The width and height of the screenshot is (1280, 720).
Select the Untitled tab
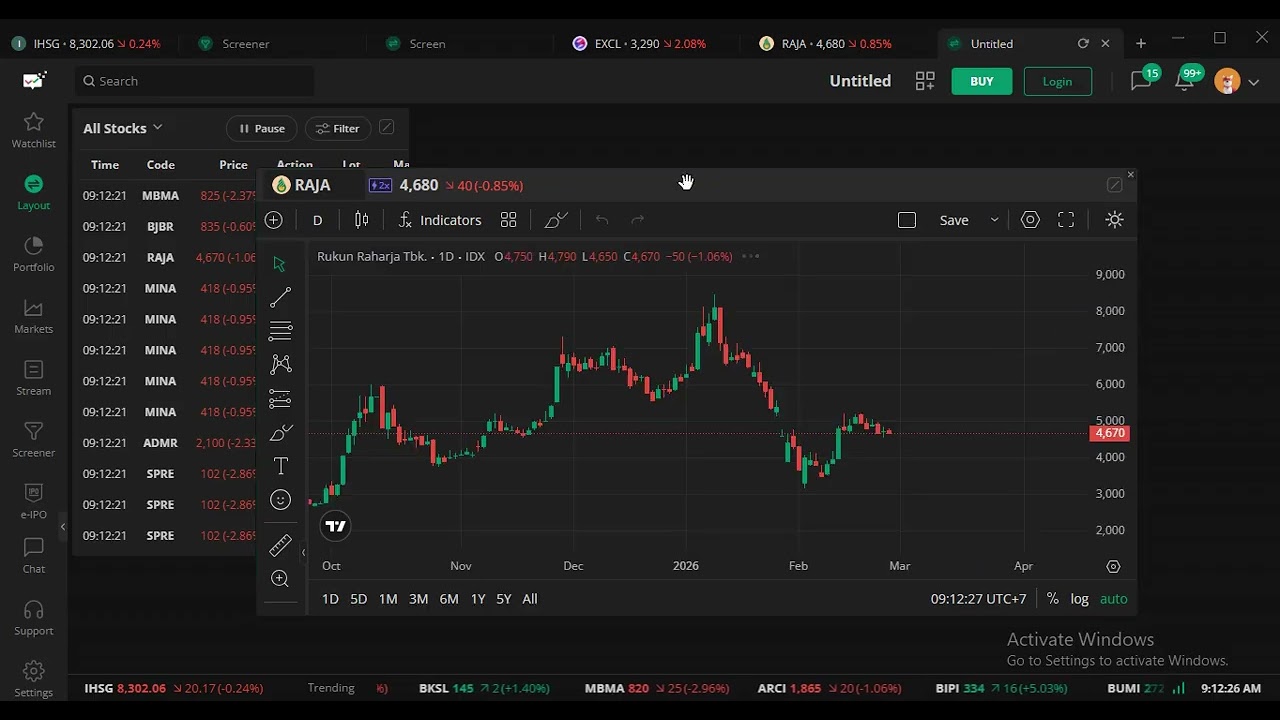992,44
